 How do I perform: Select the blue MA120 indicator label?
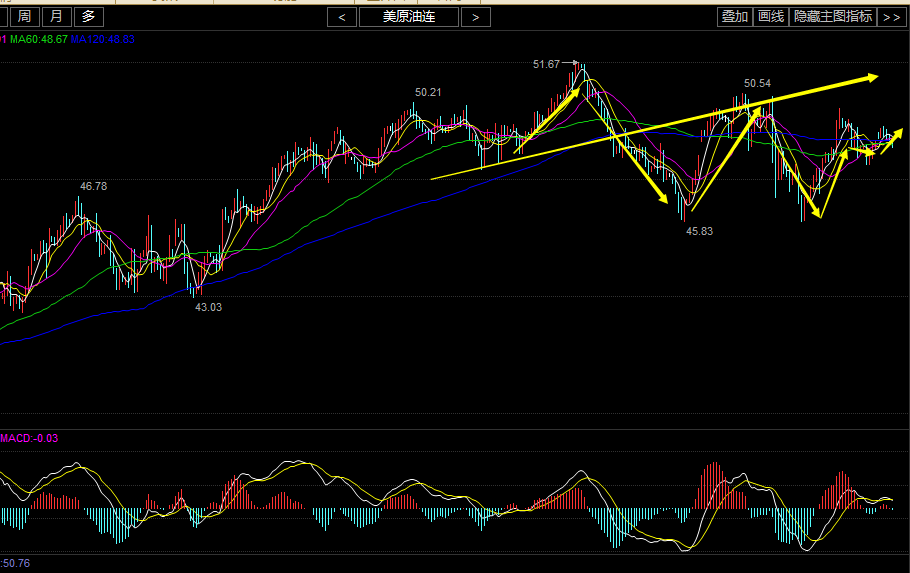pos(103,39)
